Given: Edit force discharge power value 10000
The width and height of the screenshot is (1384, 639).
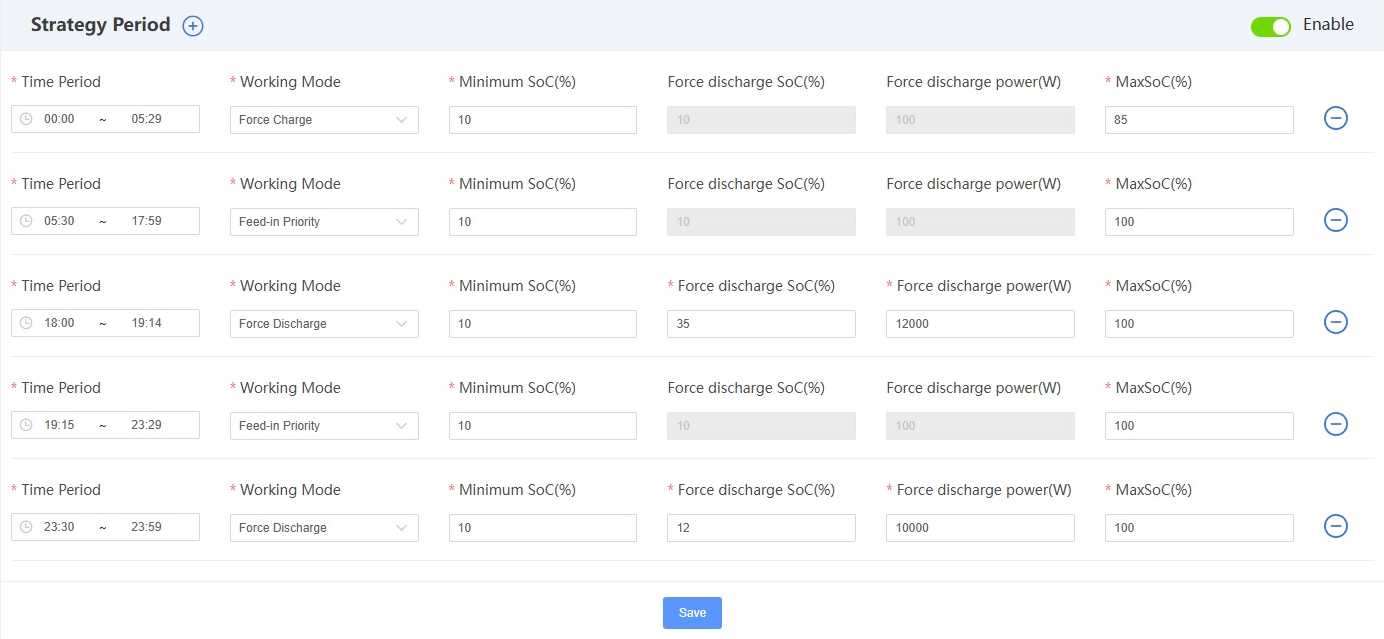Looking at the screenshot, I should [x=979, y=528].
